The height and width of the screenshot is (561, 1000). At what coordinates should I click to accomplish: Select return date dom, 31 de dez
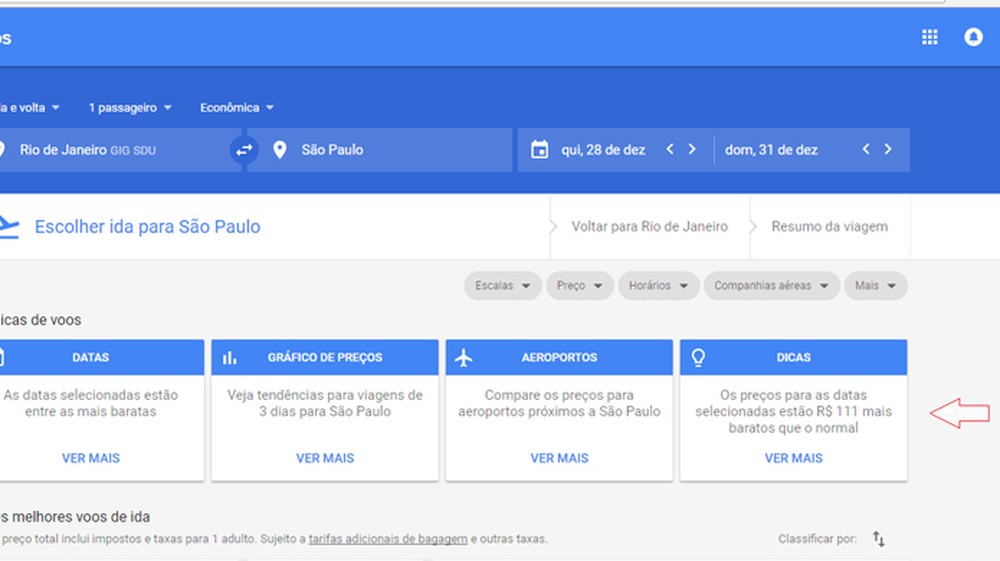[x=771, y=150]
